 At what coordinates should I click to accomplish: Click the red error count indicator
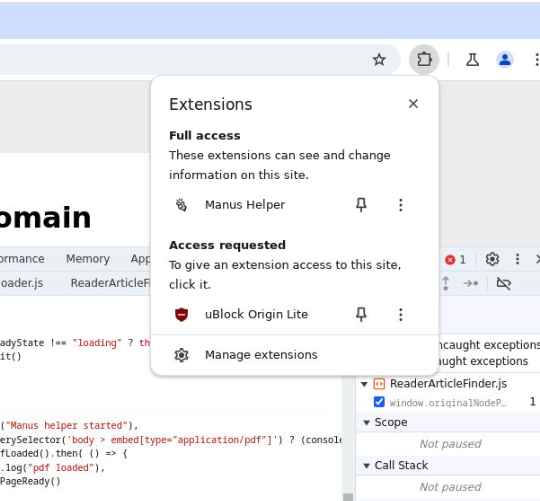click(455, 260)
